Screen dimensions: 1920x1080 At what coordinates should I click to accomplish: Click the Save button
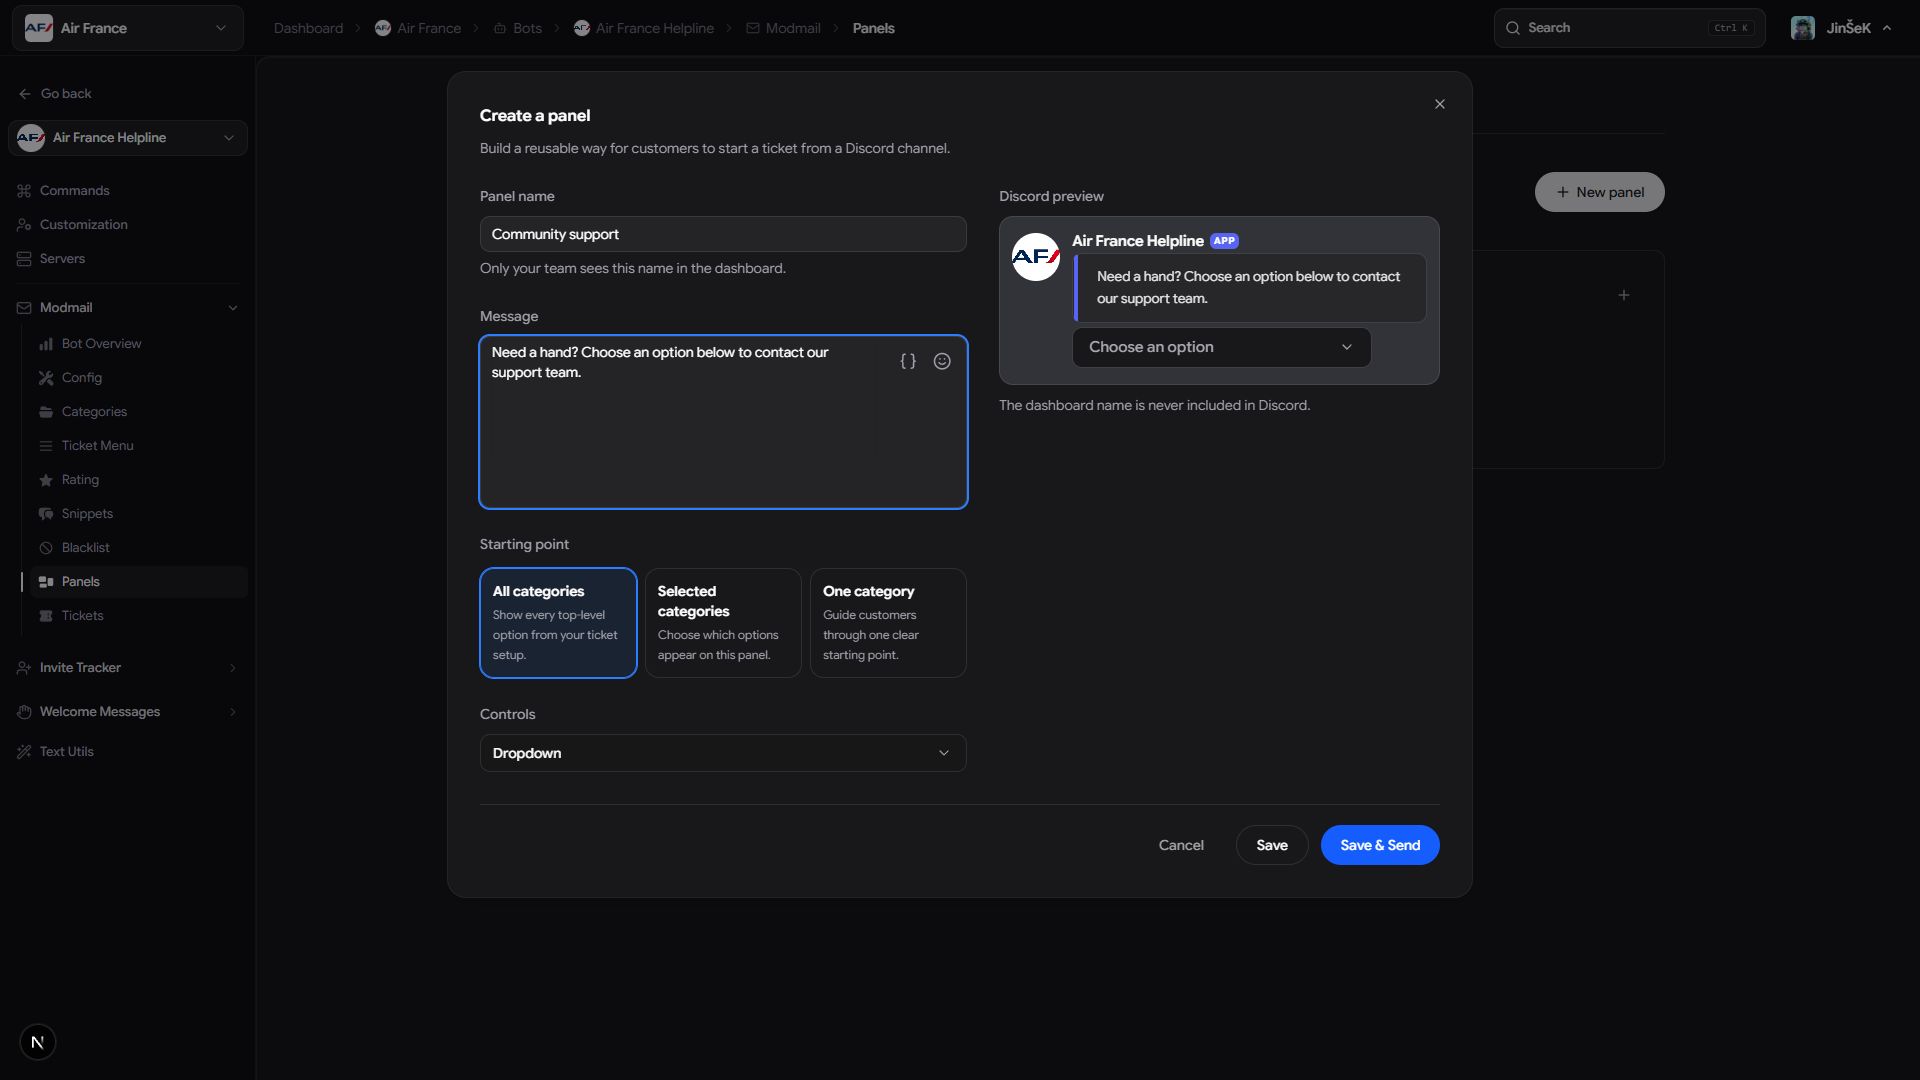tap(1272, 845)
